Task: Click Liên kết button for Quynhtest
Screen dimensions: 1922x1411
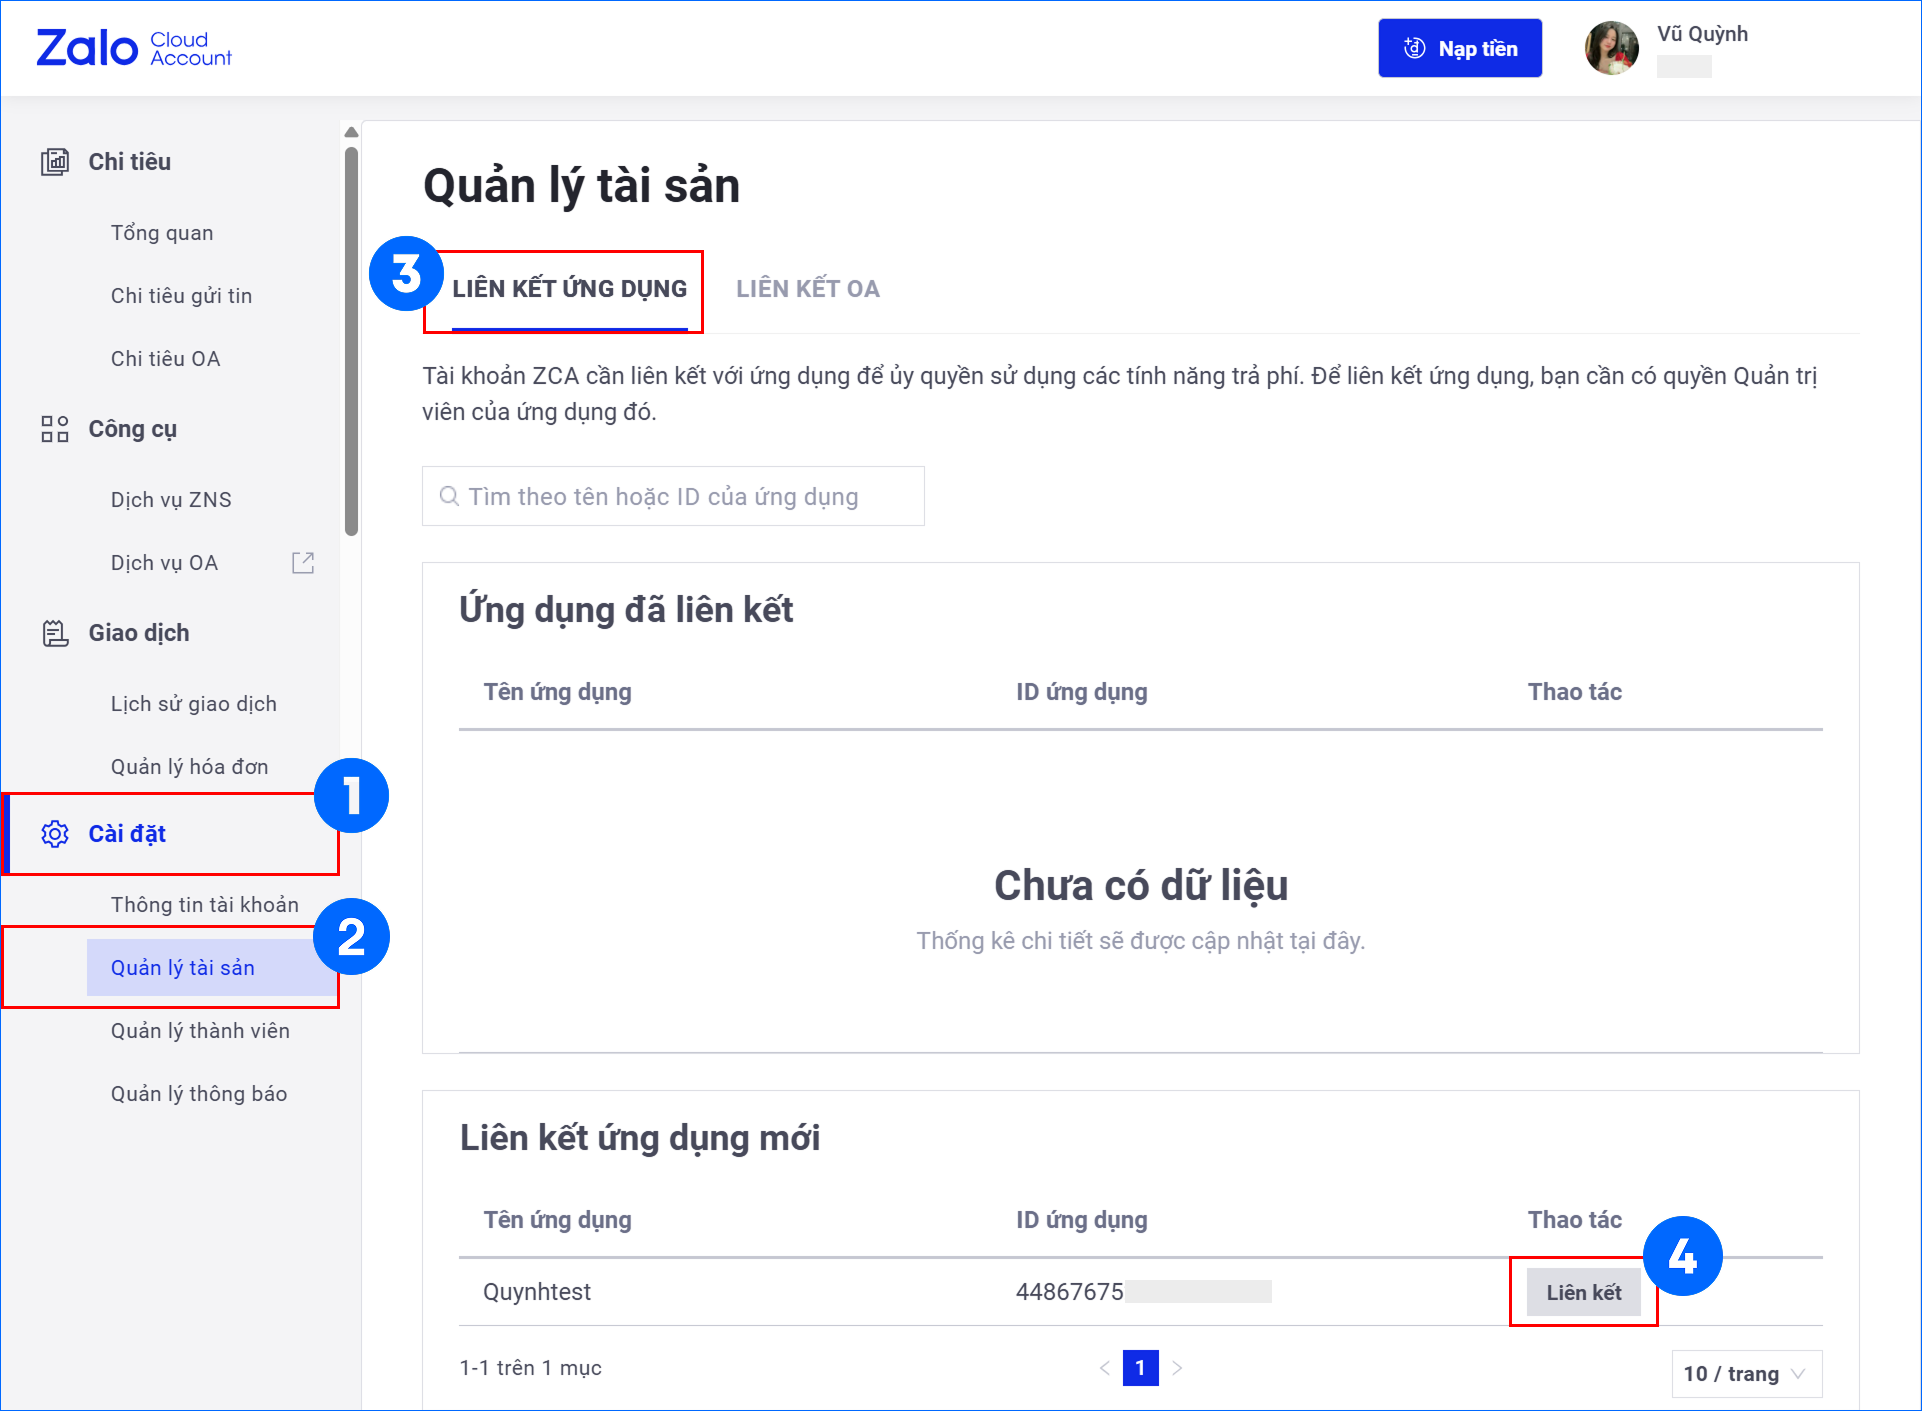Action: pyautogui.click(x=1583, y=1292)
